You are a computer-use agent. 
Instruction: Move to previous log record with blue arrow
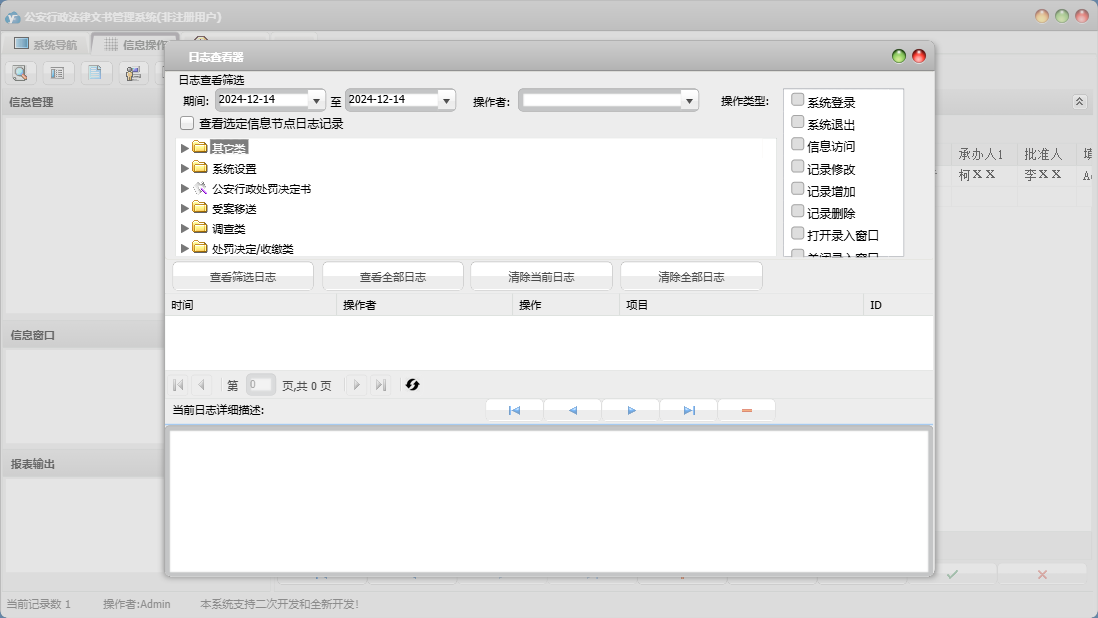(572, 410)
